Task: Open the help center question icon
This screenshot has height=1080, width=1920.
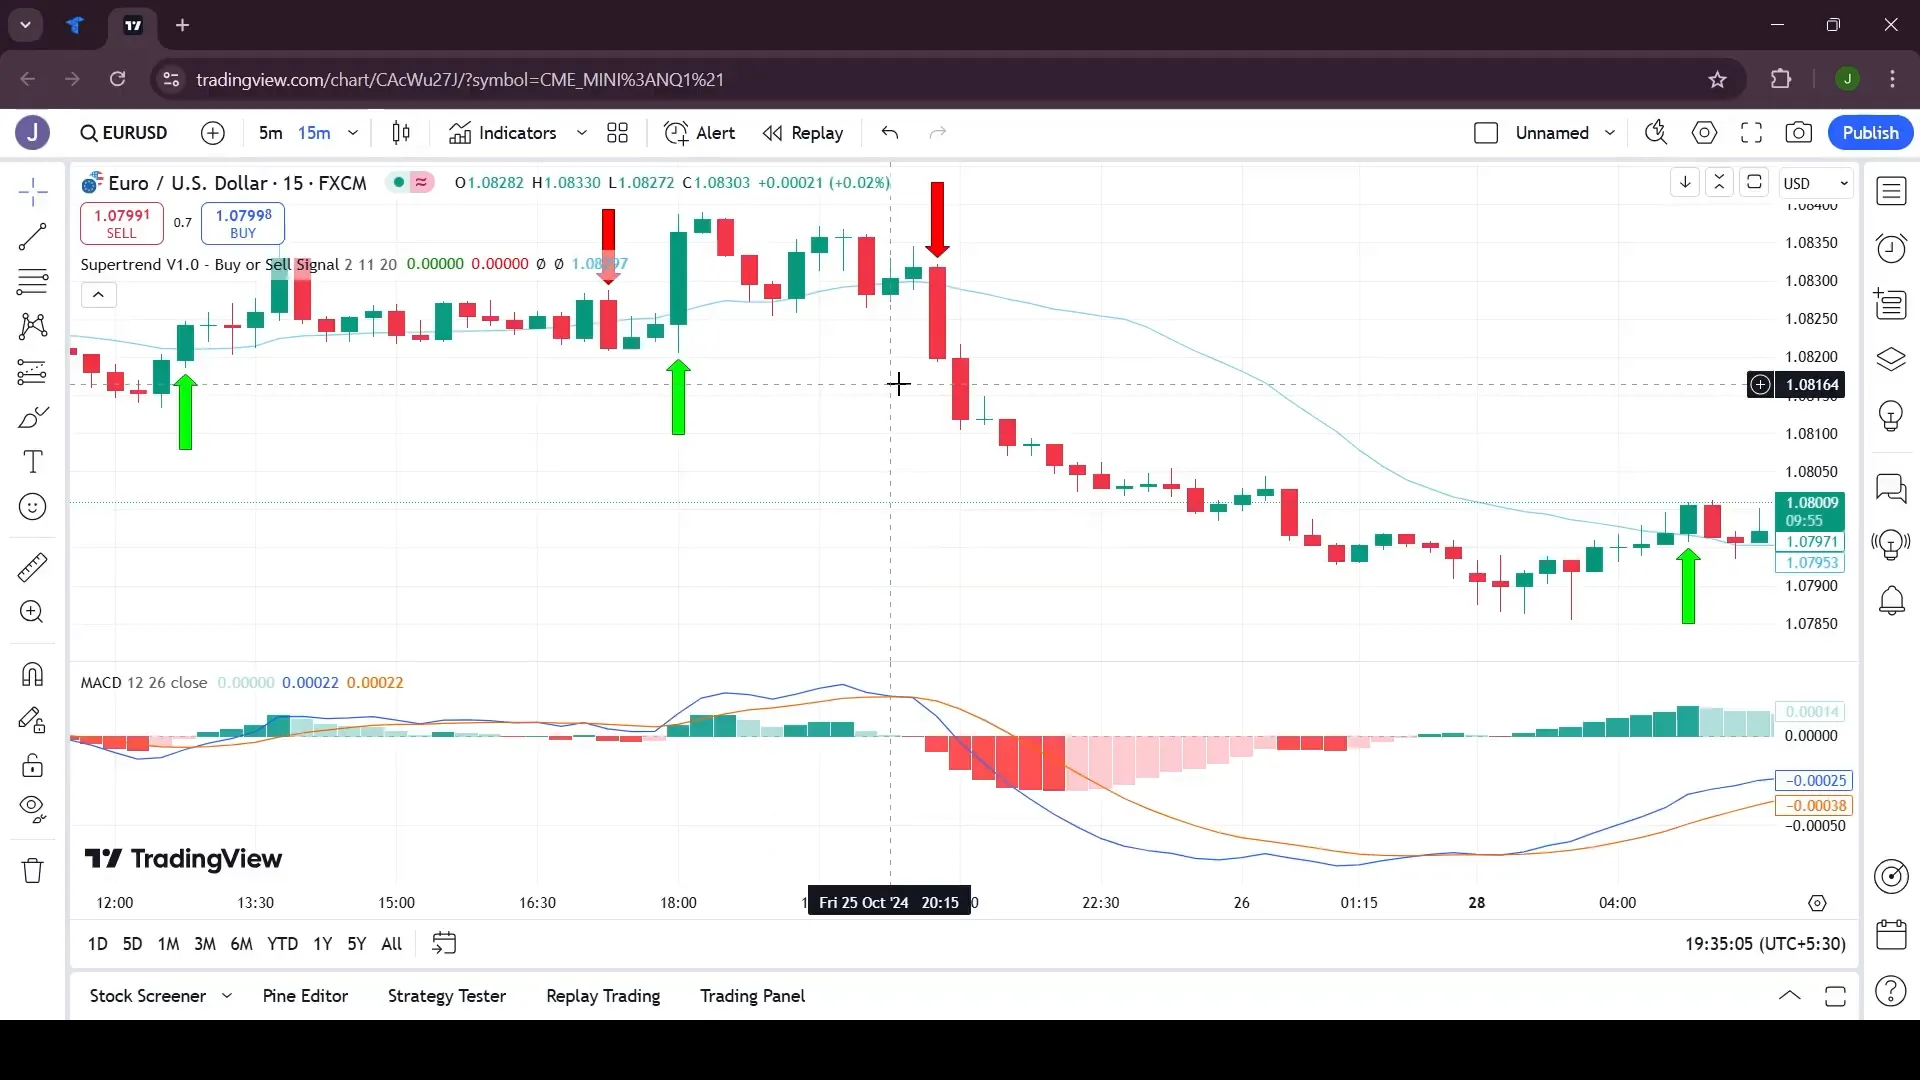Action: click(1891, 991)
